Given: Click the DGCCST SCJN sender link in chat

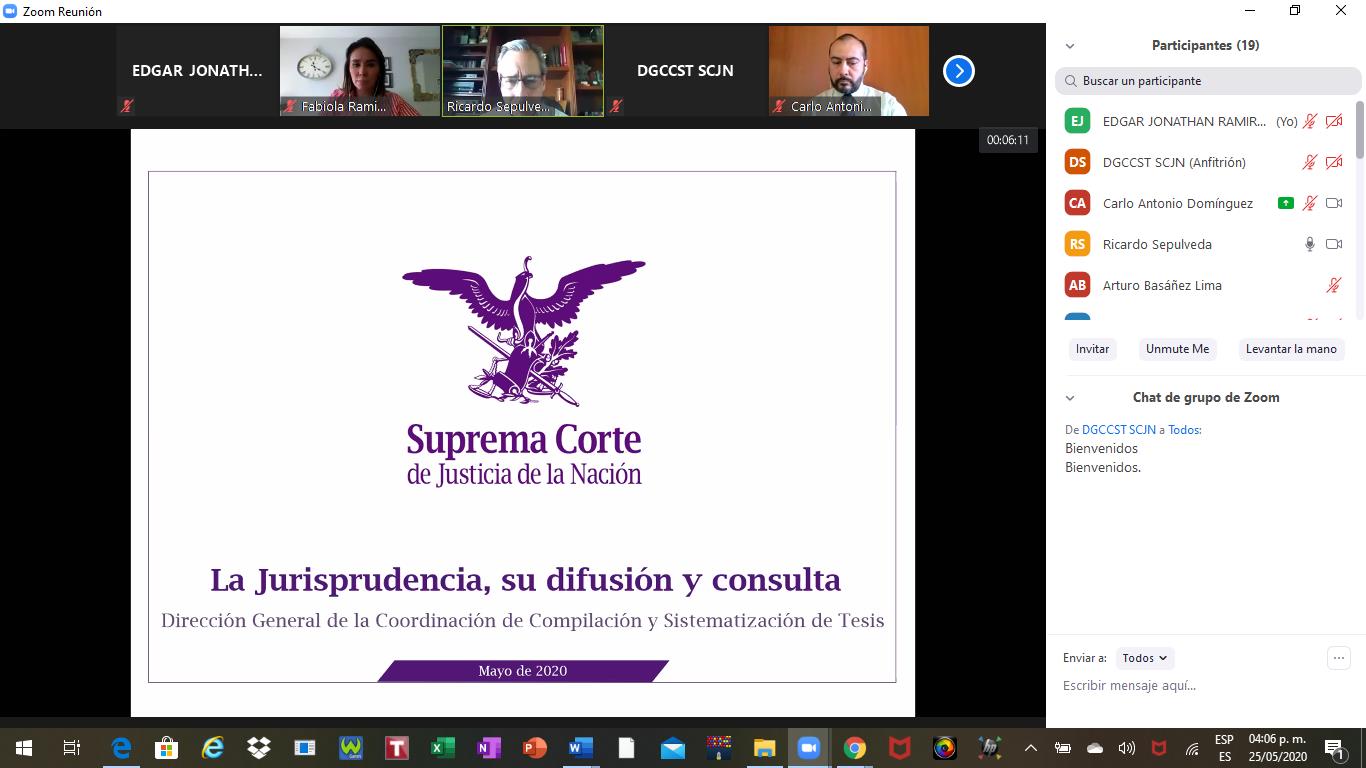Looking at the screenshot, I should (1118, 430).
